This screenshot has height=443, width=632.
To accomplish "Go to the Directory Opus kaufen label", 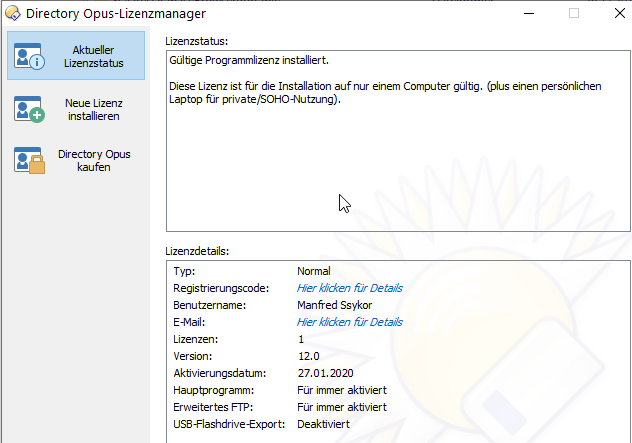I will (93, 161).
